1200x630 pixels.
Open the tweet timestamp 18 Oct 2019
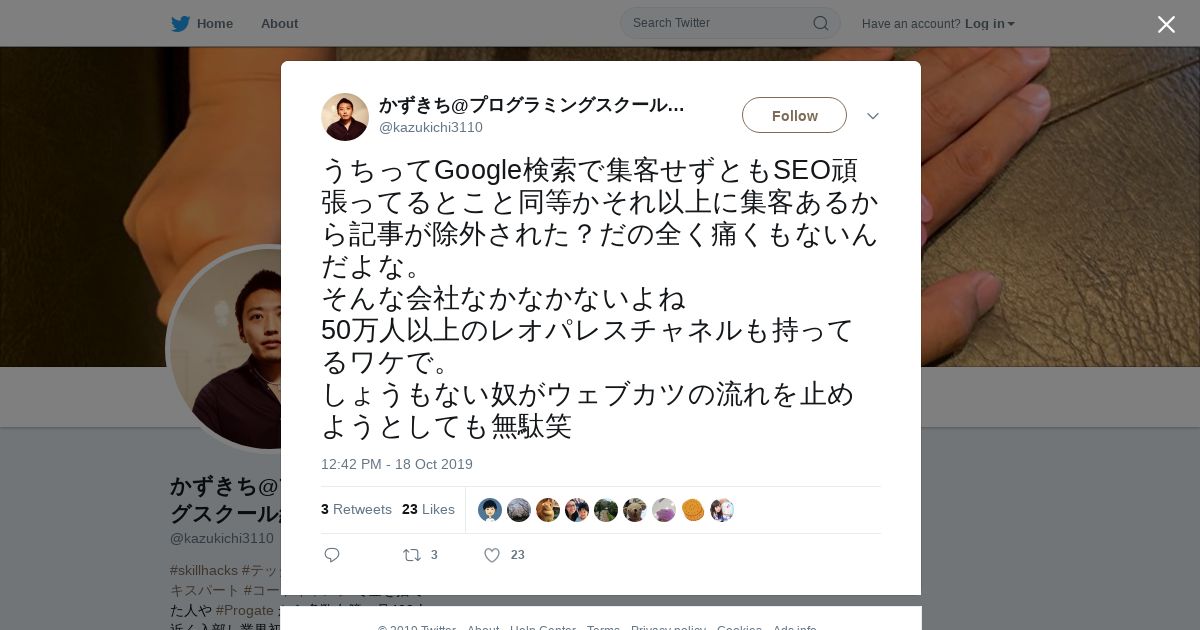click(x=397, y=464)
